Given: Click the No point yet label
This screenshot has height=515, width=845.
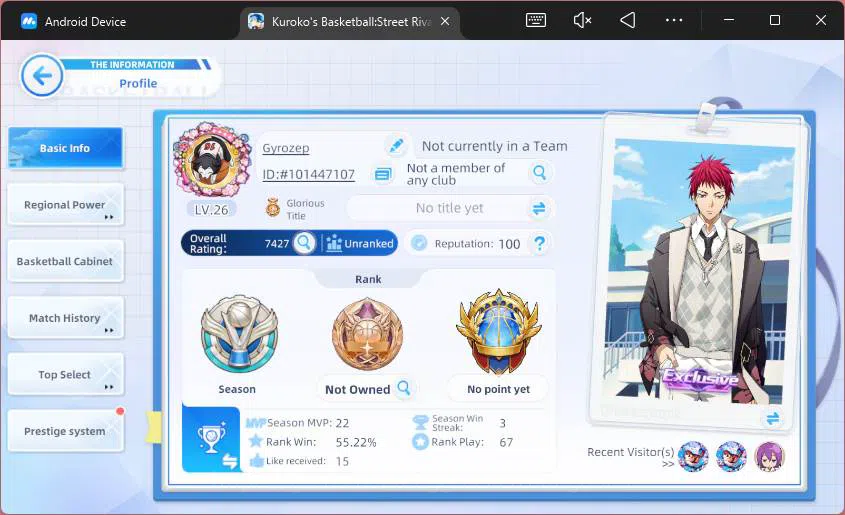Looking at the screenshot, I should 498,389.
